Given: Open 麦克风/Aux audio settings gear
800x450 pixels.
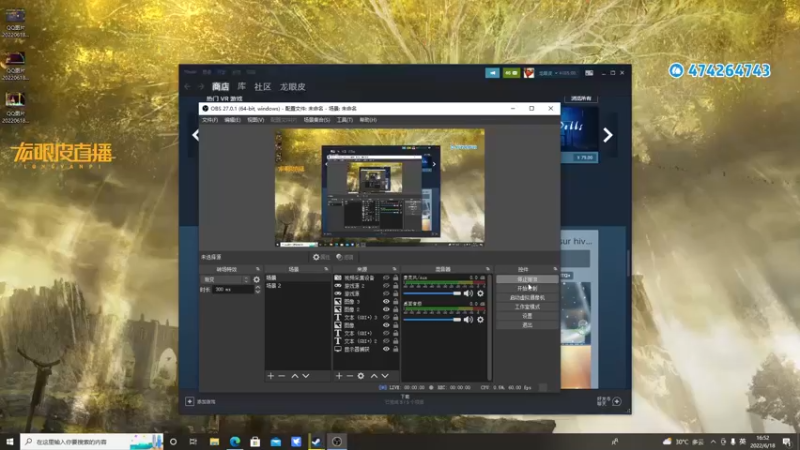Looking at the screenshot, I should [x=480, y=293].
